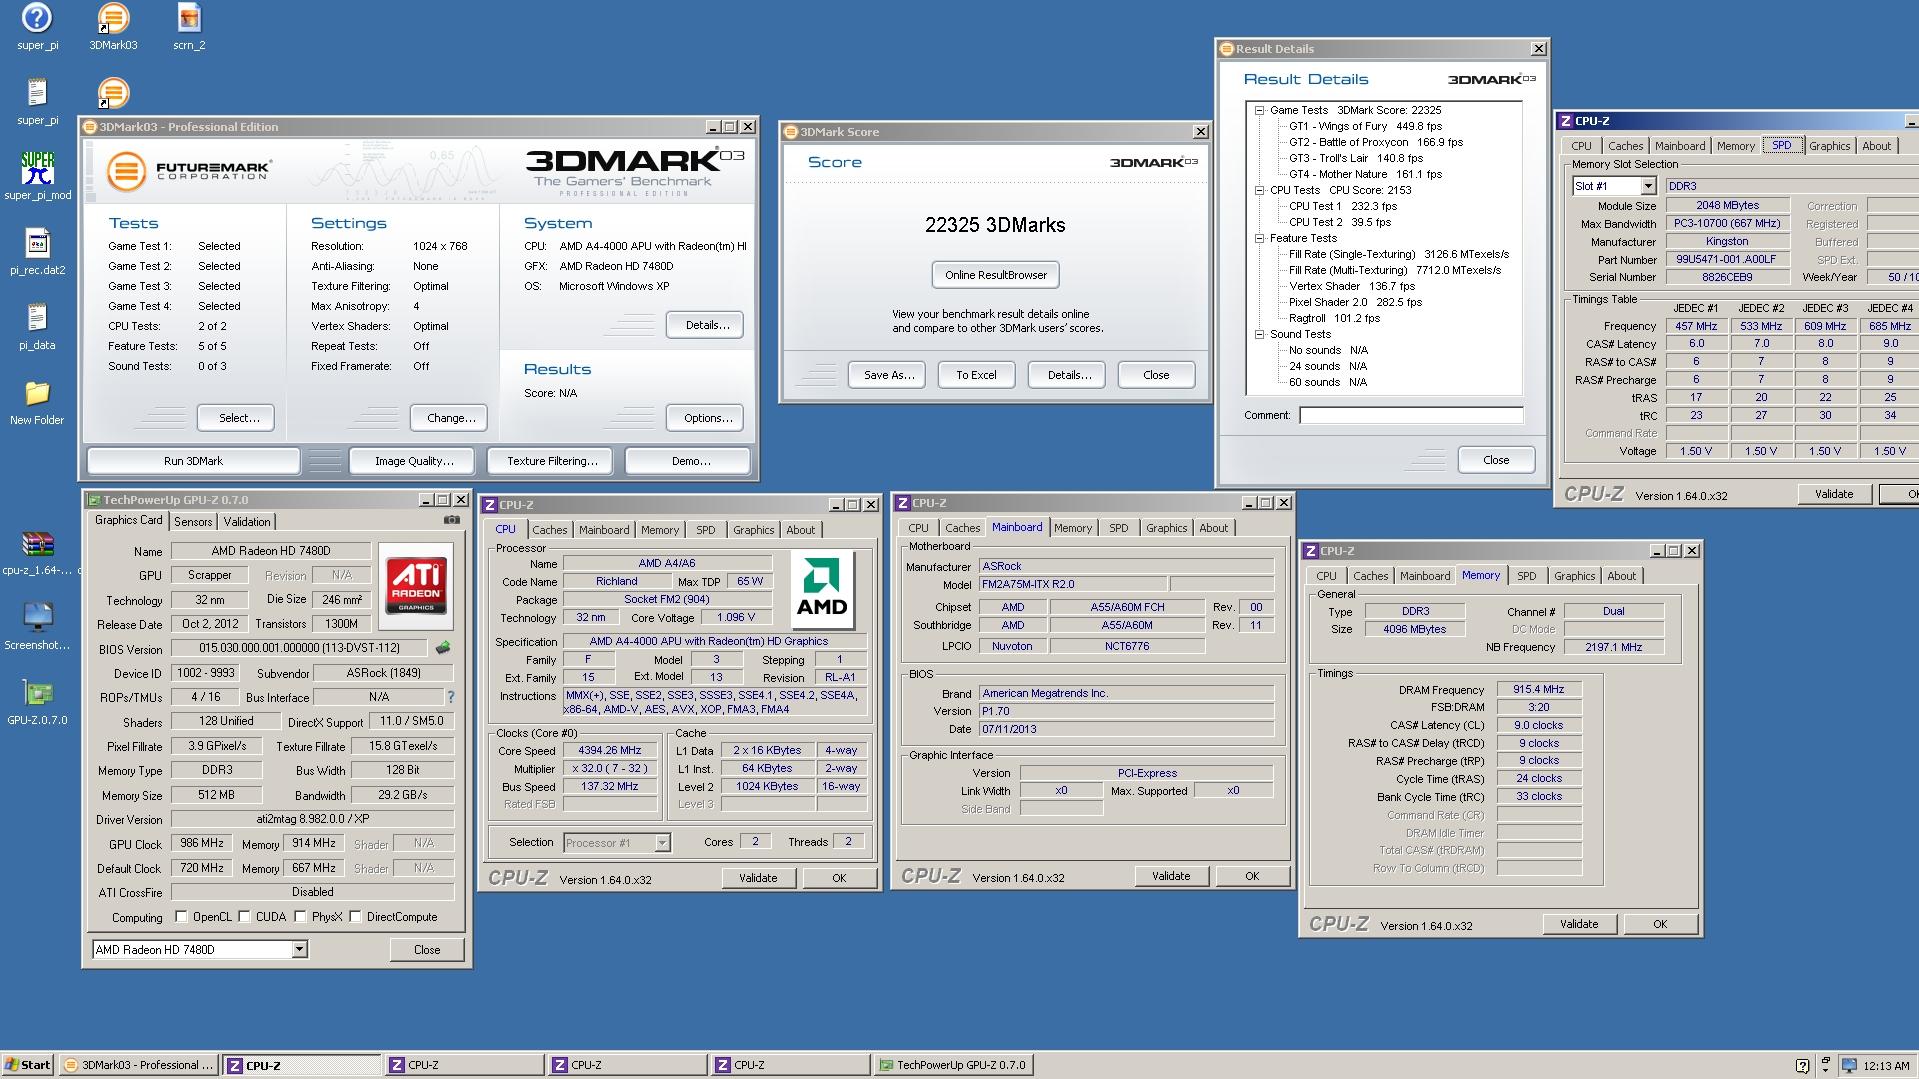Viewport: 1919px width, 1079px height.
Task: Select the CPU Test 1 tree row
Action: [1343, 206]
